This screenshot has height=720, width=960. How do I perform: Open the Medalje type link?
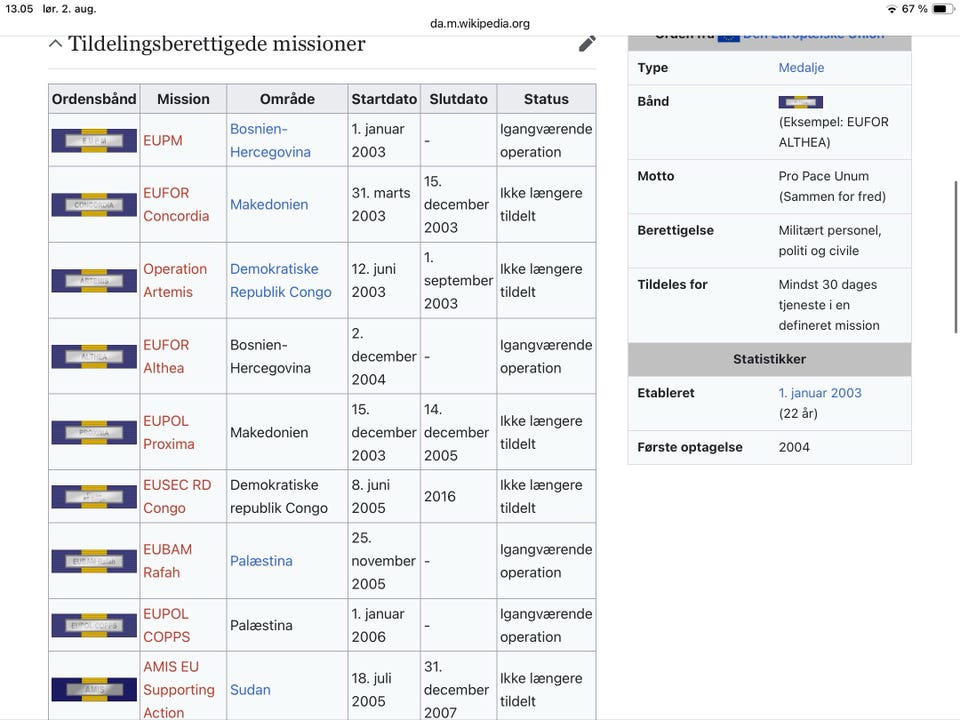(x=801, y=68)
